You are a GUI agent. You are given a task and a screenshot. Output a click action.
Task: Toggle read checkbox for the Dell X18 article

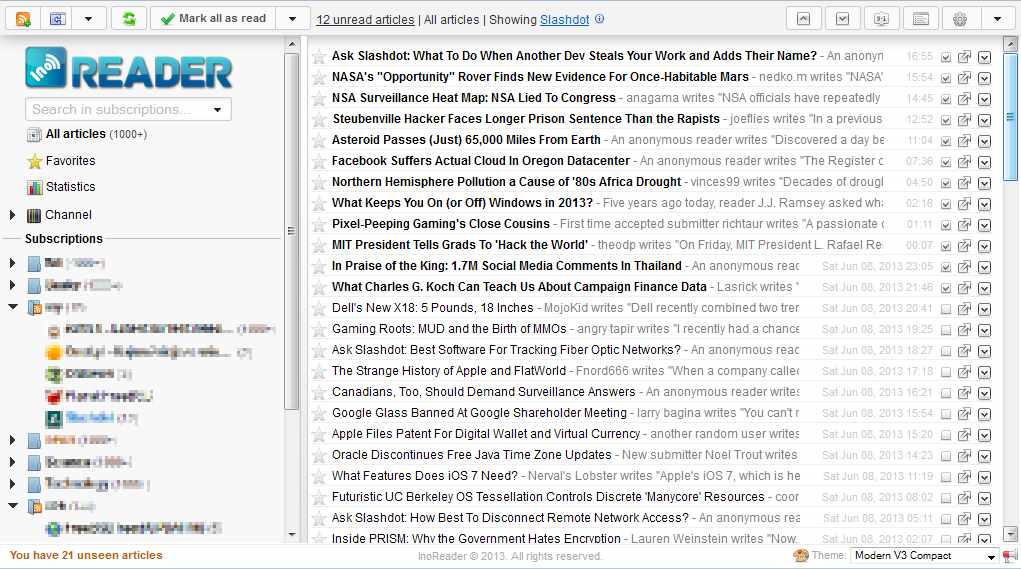[946, 309]
